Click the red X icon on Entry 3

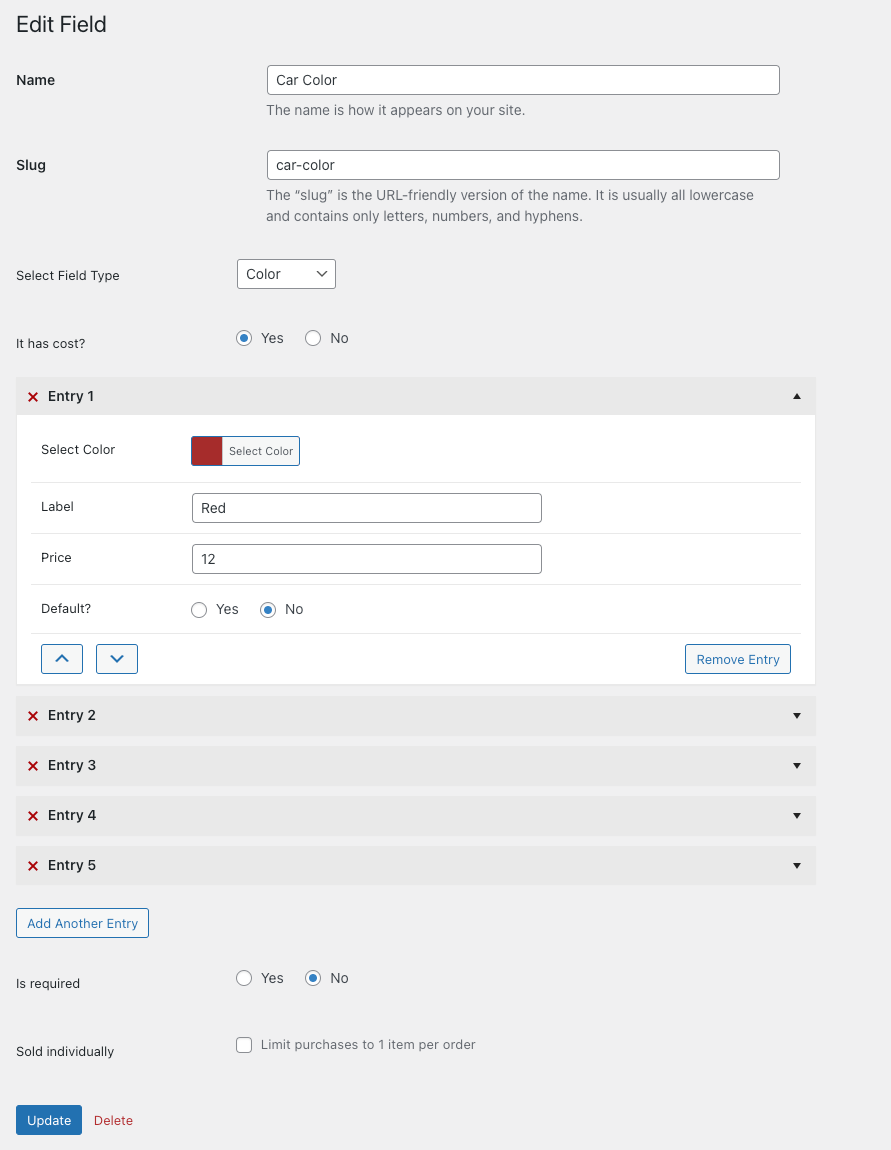(x=33, y=766)
